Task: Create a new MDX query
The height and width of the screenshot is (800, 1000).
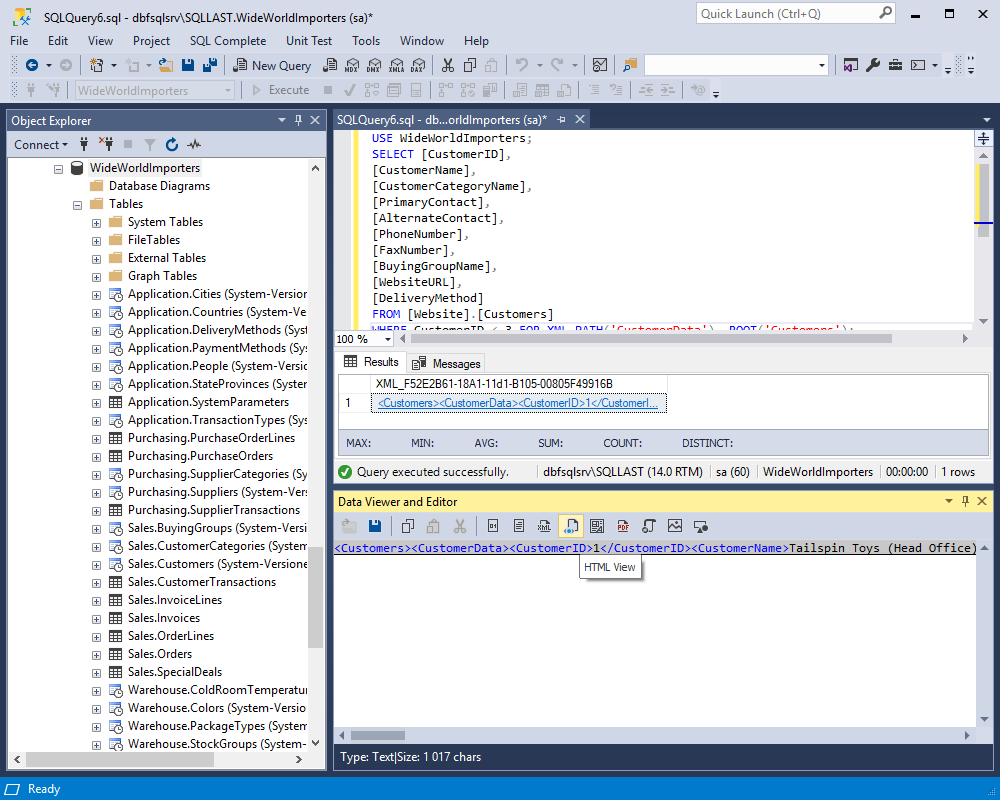Action: (352, 65)
